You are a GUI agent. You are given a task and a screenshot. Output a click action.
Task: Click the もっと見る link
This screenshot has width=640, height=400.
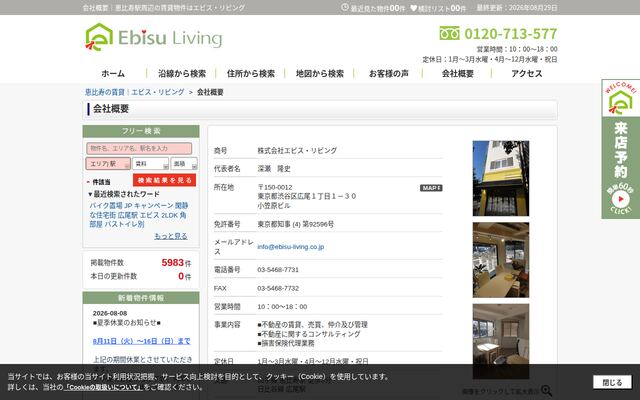[171, 236]
